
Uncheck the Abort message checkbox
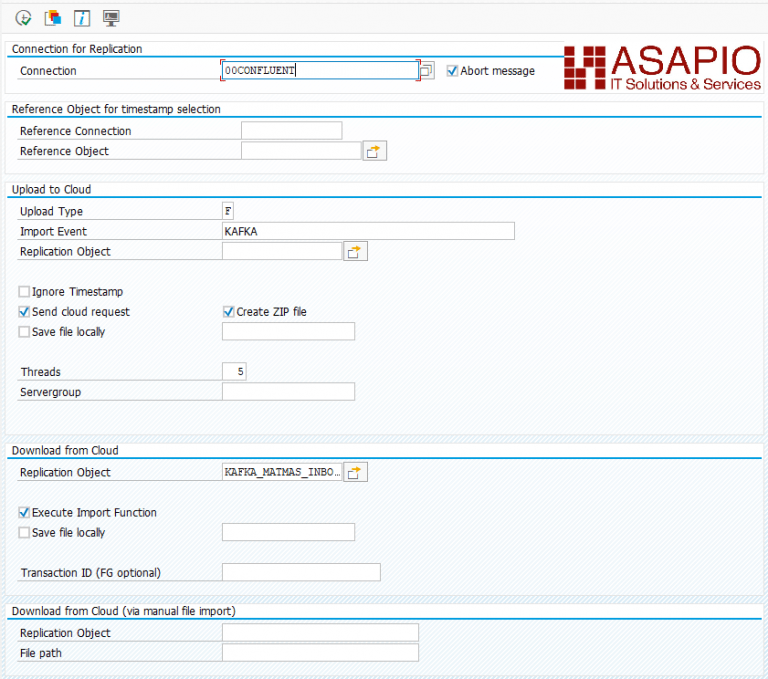[x=452, y=71]
